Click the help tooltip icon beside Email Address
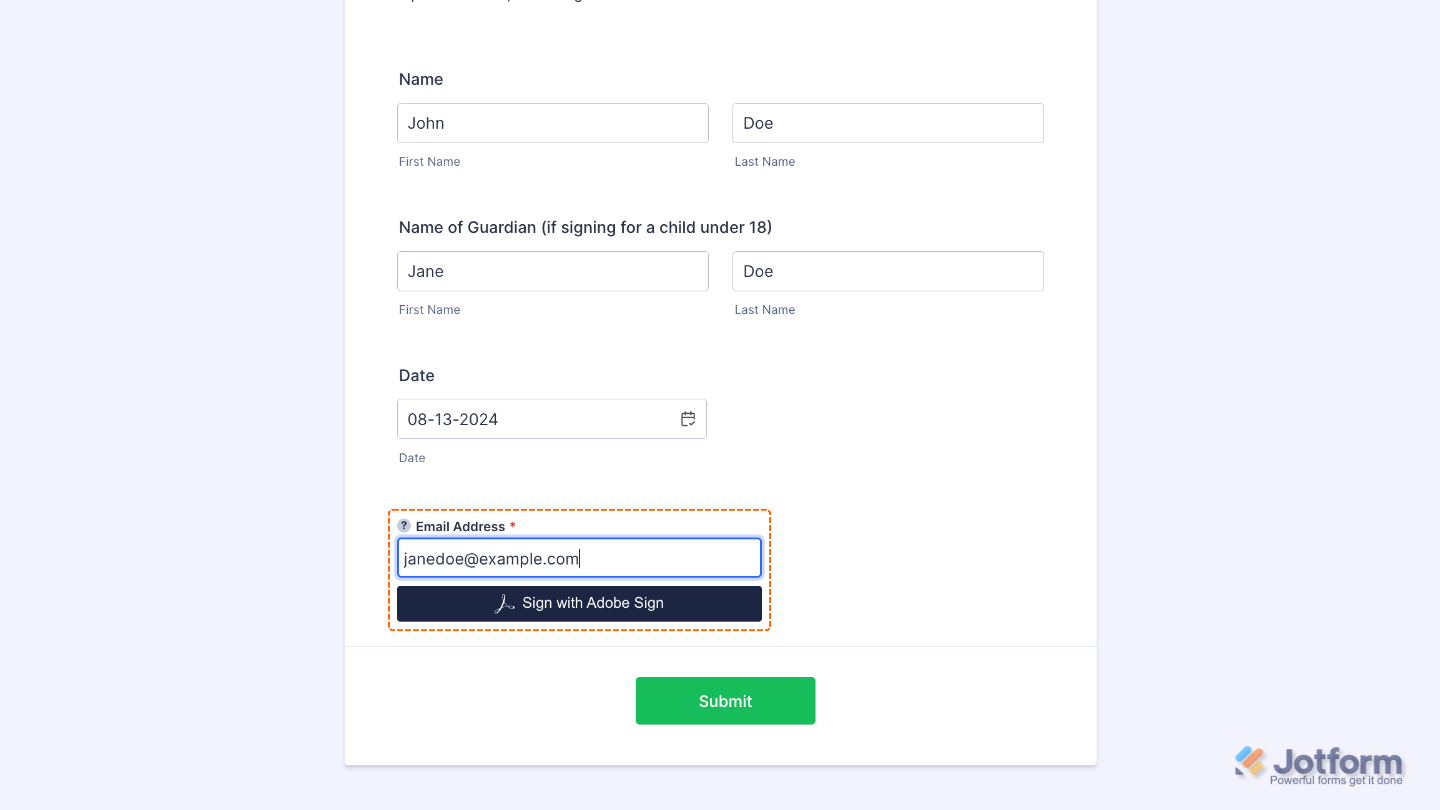The height and width of the screenshot is (810, 1440). click(x=403, y=525)
